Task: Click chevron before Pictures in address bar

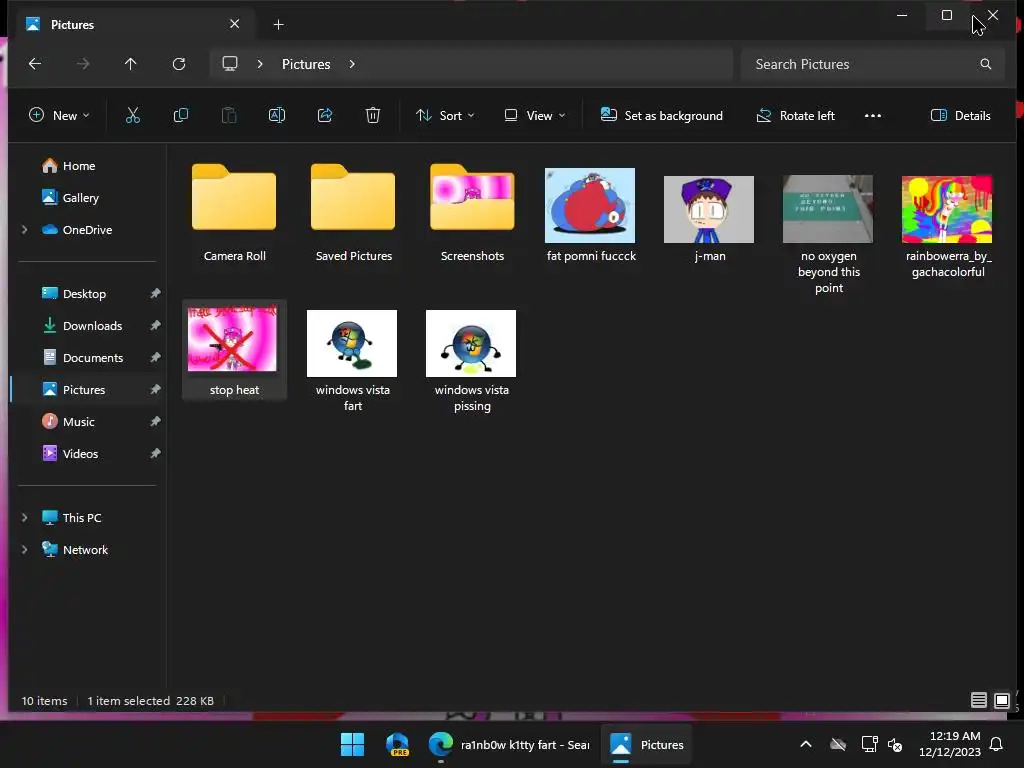Action: point(260,64)
